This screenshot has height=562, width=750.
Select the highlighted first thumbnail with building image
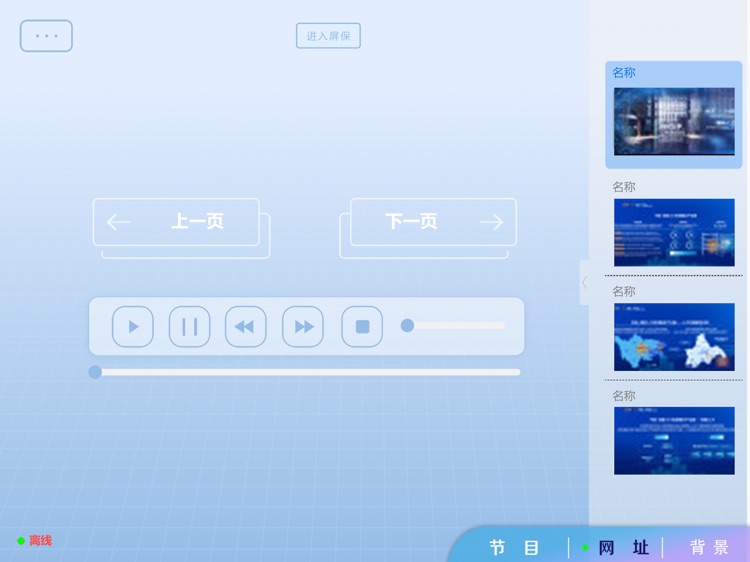[674, 121]
